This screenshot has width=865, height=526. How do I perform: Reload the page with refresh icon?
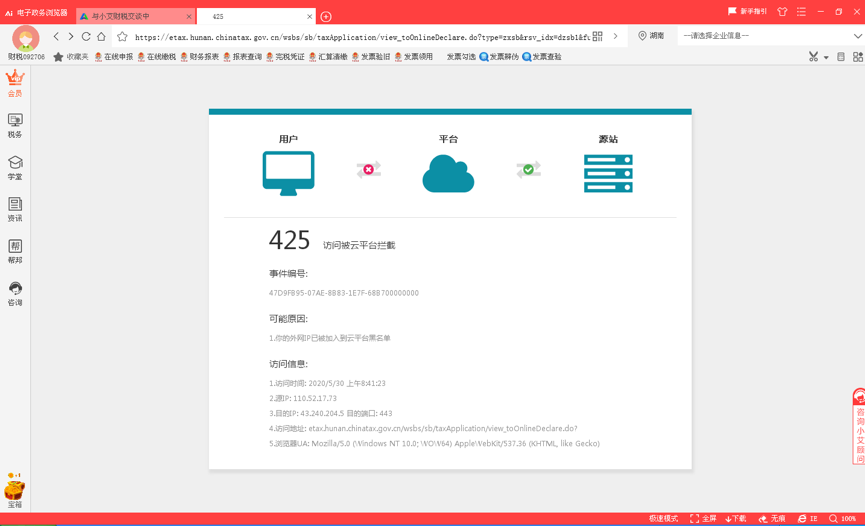point(86,36)
